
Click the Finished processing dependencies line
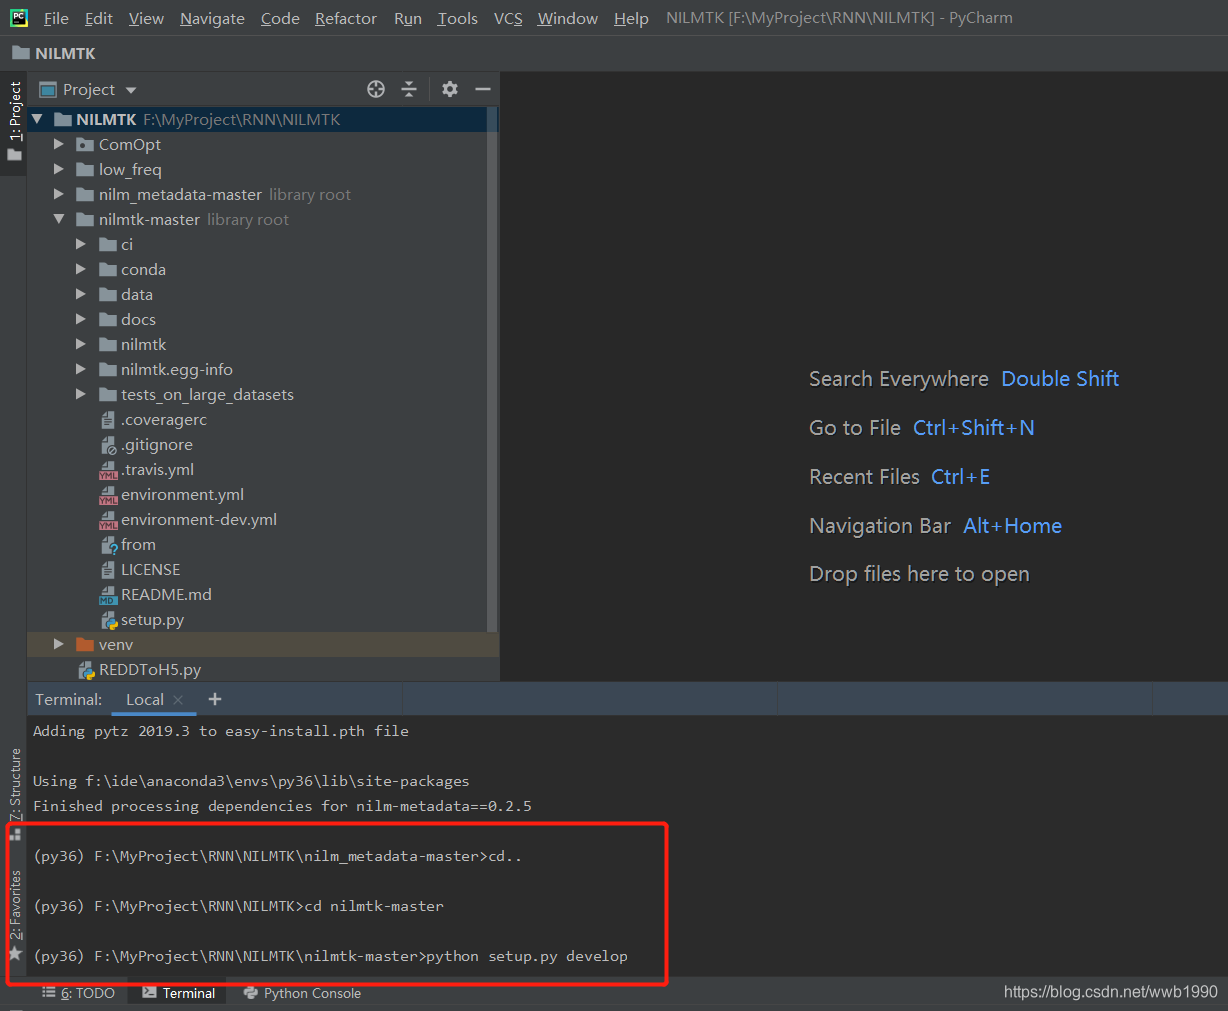282,806
